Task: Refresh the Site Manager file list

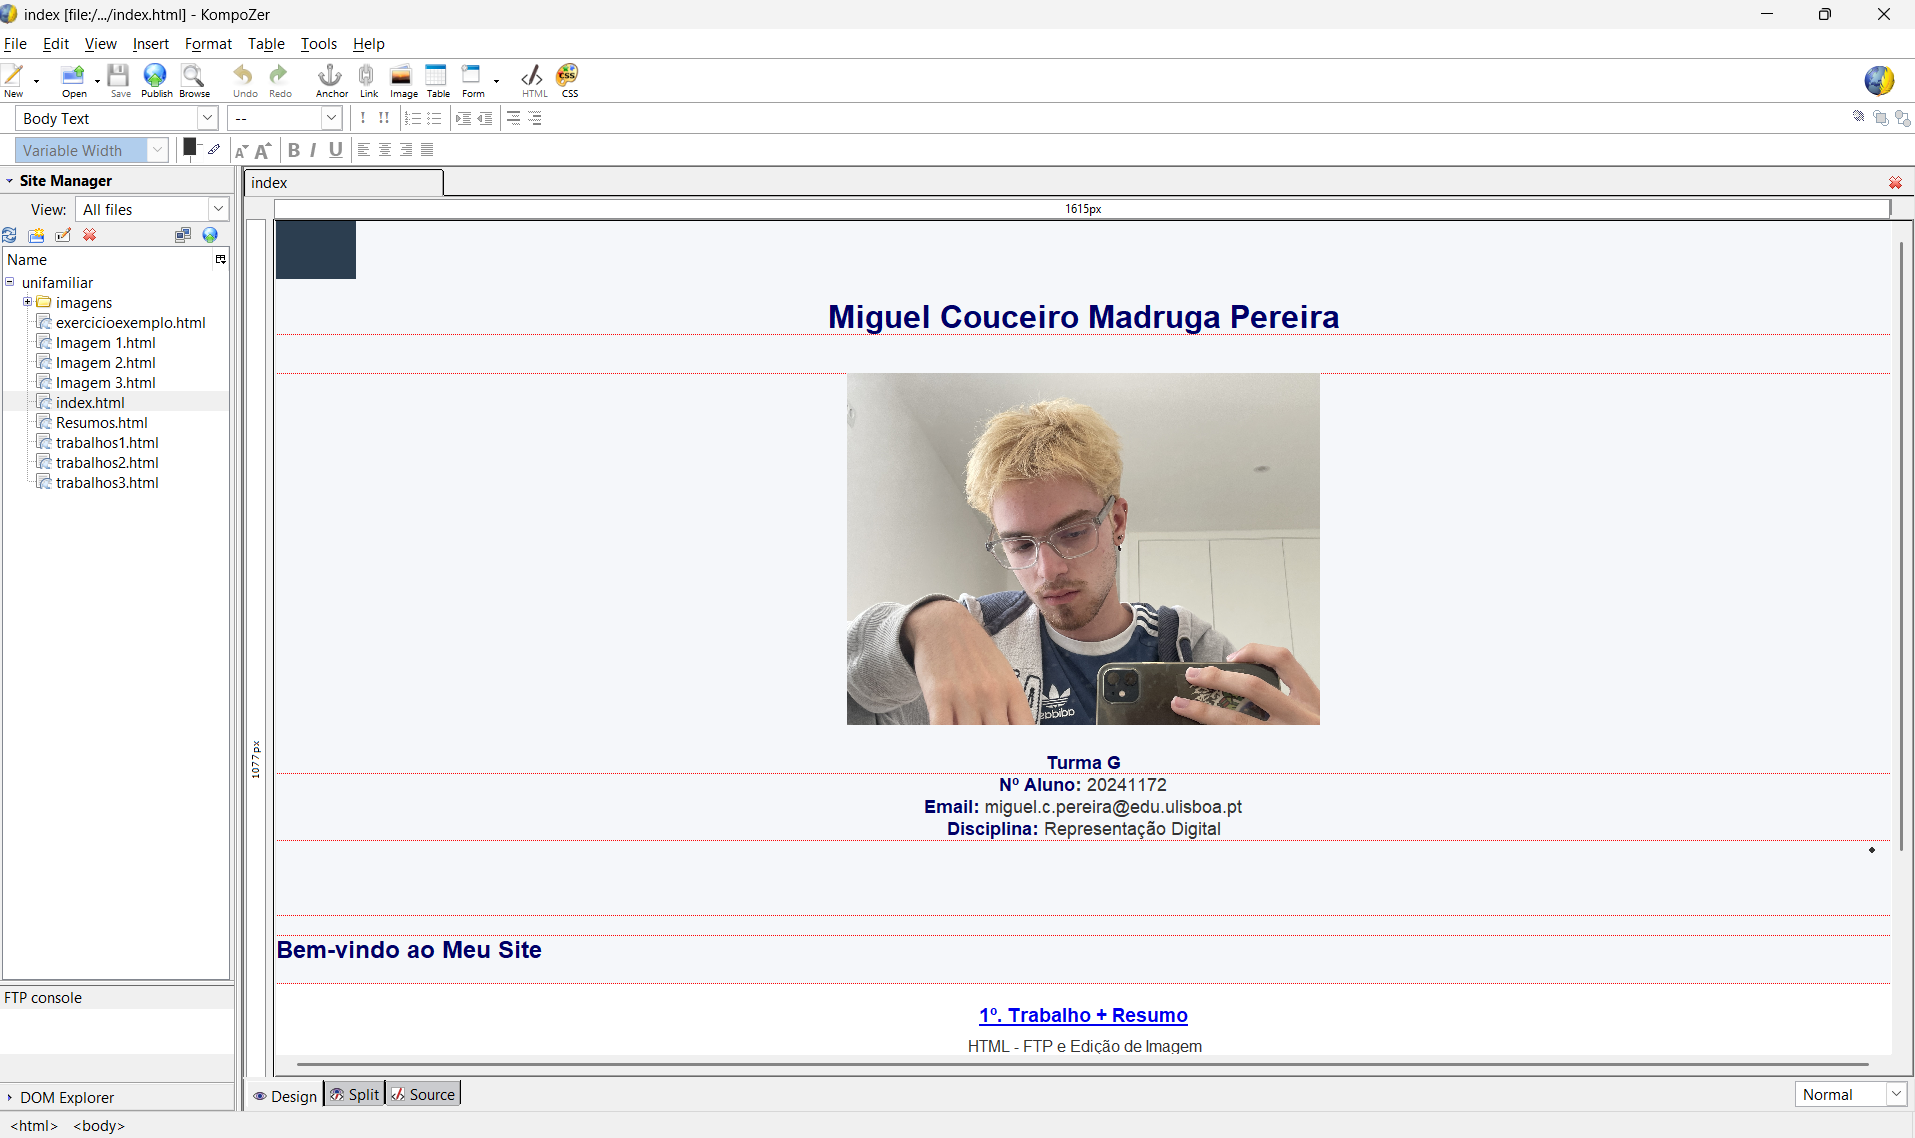Action: (10, 235)
